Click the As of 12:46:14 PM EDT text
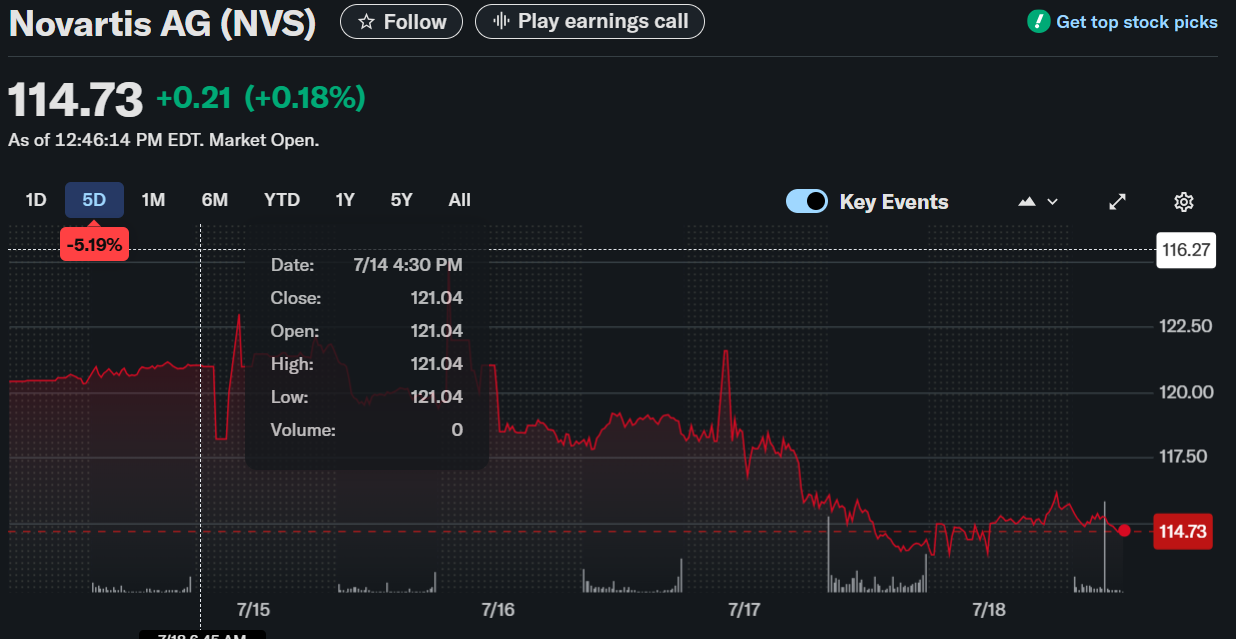 [x=164, y=140]
